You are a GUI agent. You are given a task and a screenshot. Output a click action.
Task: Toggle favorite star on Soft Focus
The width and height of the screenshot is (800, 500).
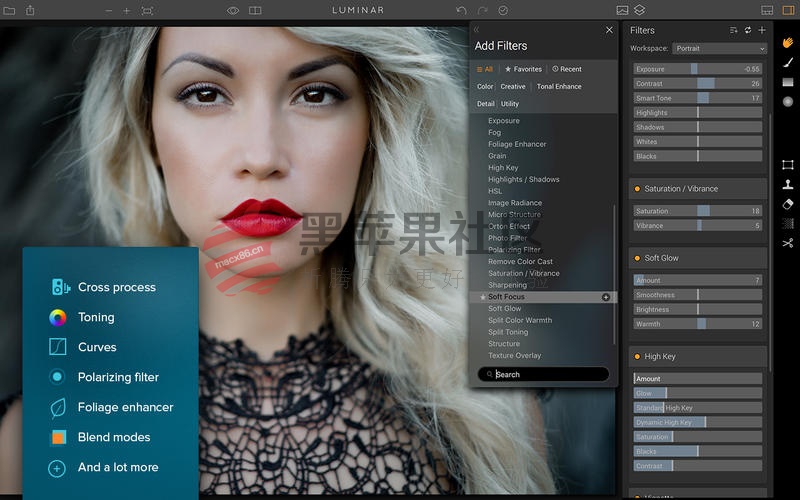pyautogui.click(x=482, y=297)
